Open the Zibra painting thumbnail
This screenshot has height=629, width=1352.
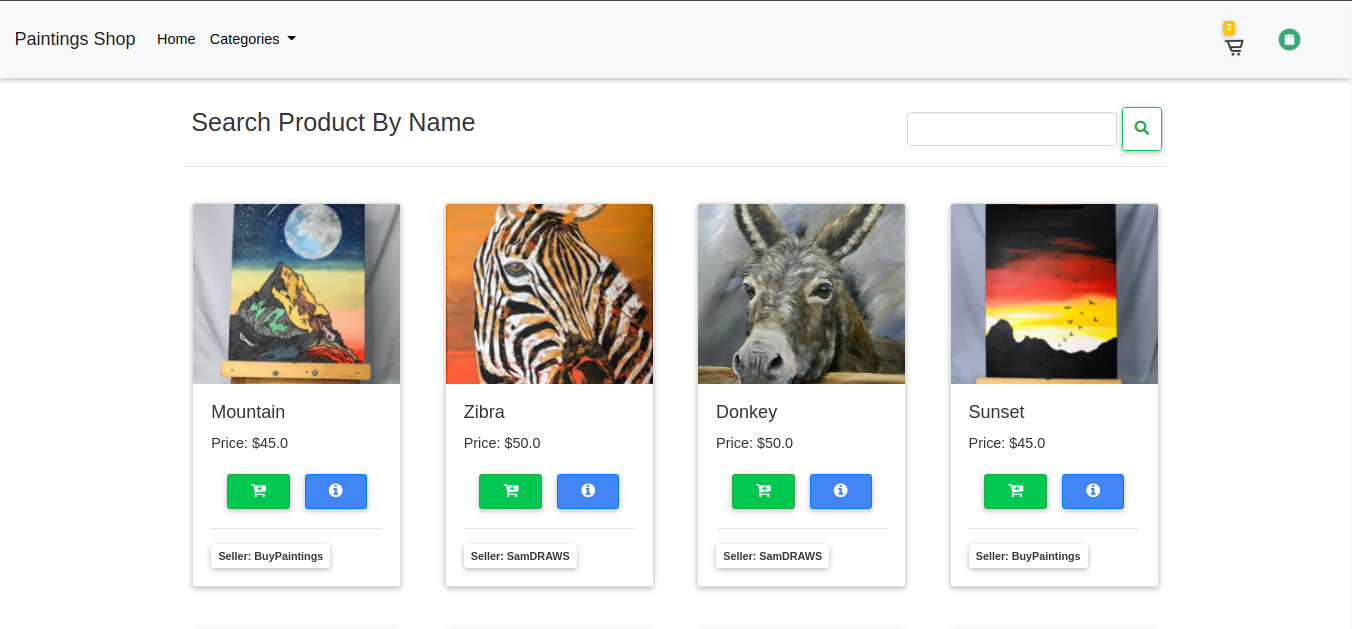[x=549, y=294]
